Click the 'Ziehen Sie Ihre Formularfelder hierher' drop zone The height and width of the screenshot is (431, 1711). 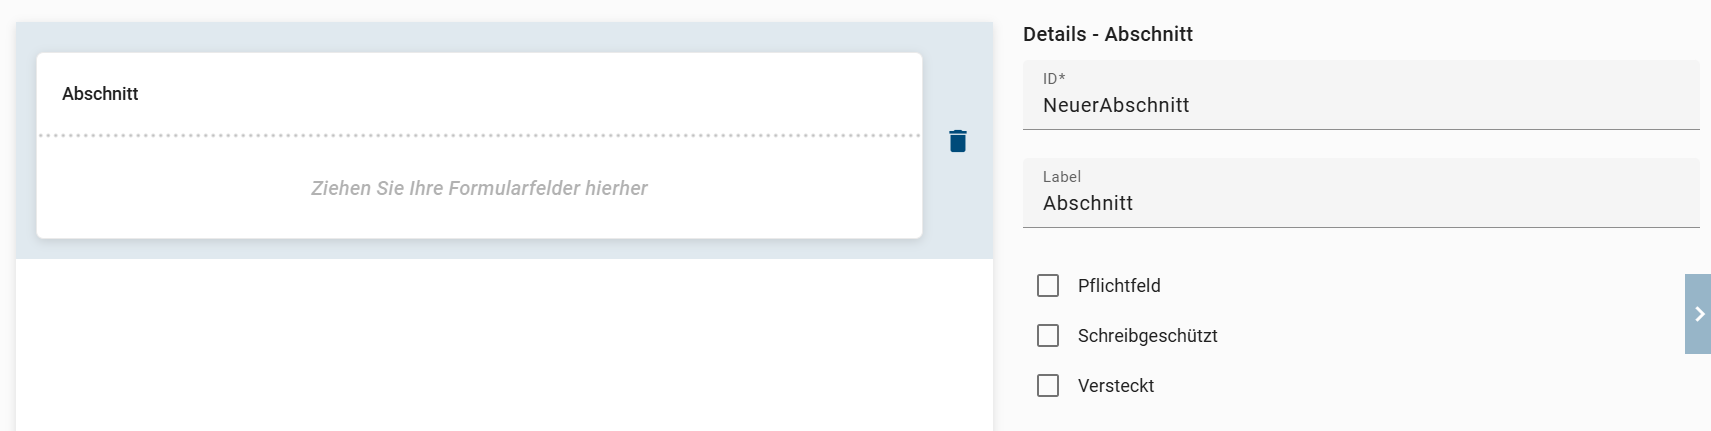[x=479, y=188]
